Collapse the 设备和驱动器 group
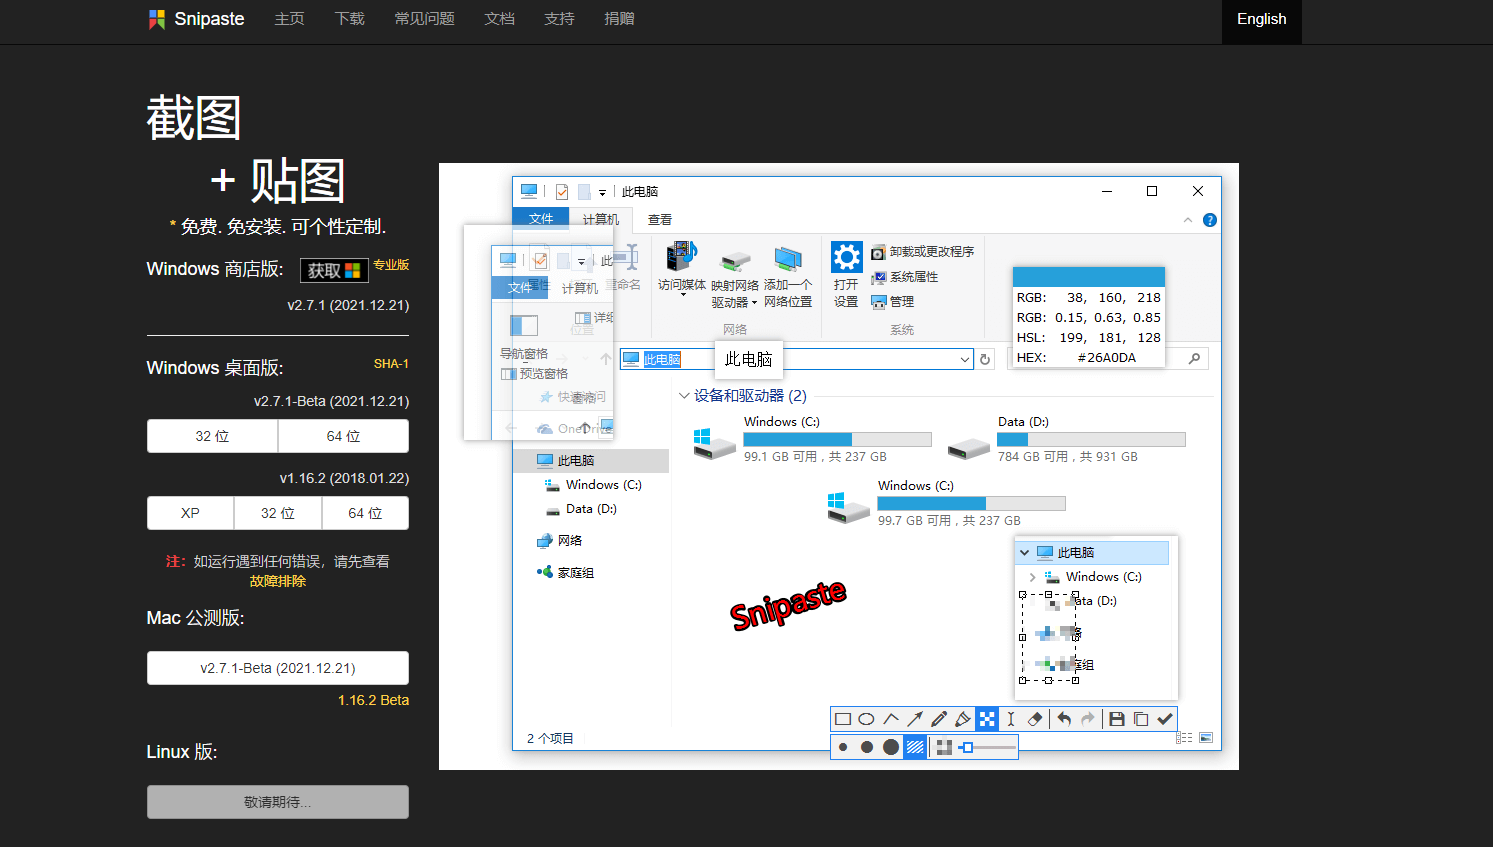This screenshot has width=1493, height=847. coord(684,396)
